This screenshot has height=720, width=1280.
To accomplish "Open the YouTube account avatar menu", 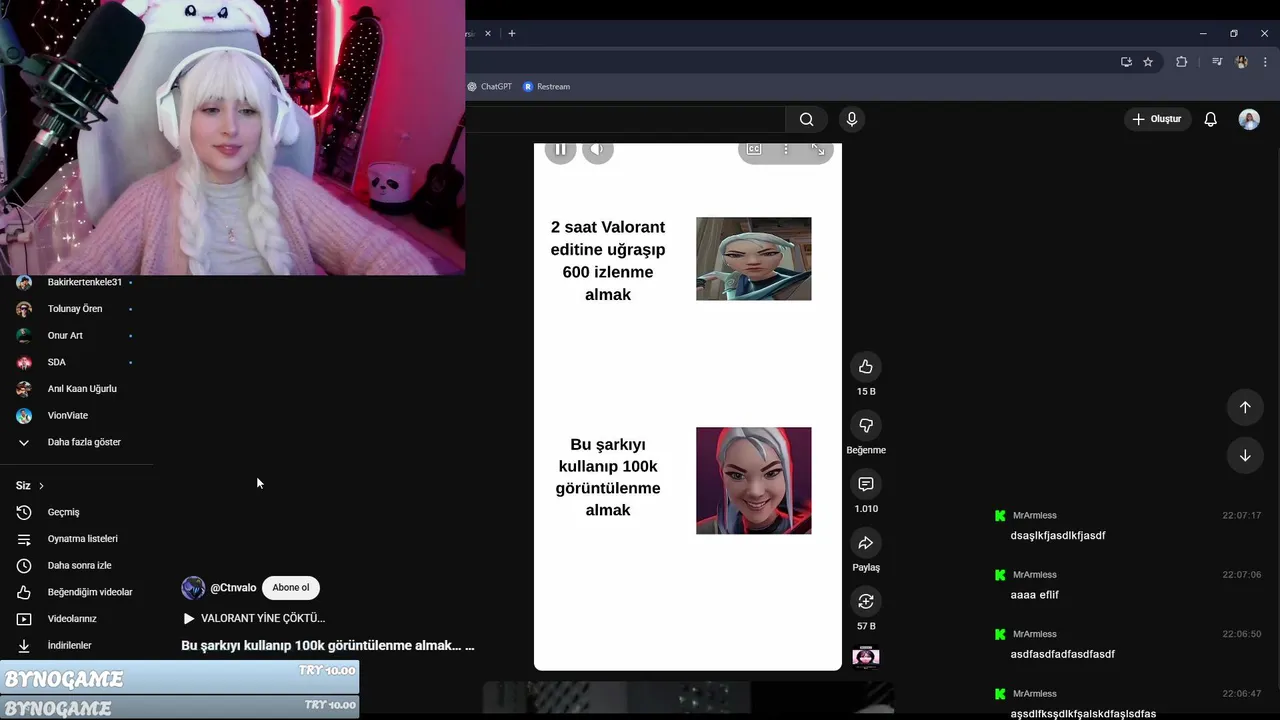I will pos(1249,119).
